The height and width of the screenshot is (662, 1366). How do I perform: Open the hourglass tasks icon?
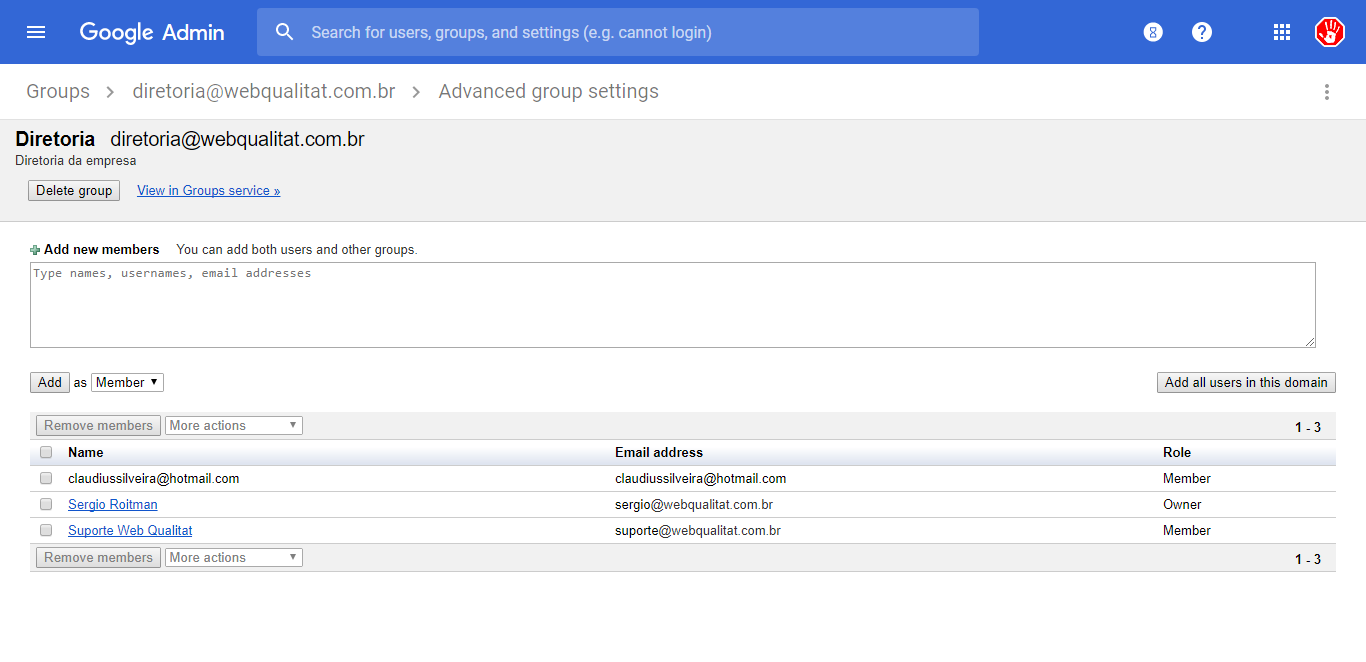(x=1153, y=32)
